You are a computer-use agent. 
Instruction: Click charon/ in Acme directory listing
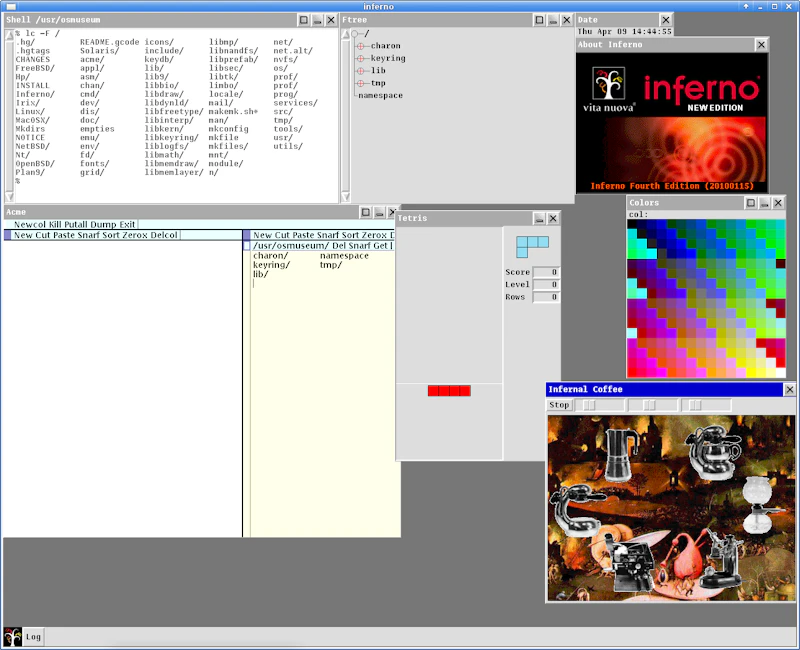tap(270, 256)
